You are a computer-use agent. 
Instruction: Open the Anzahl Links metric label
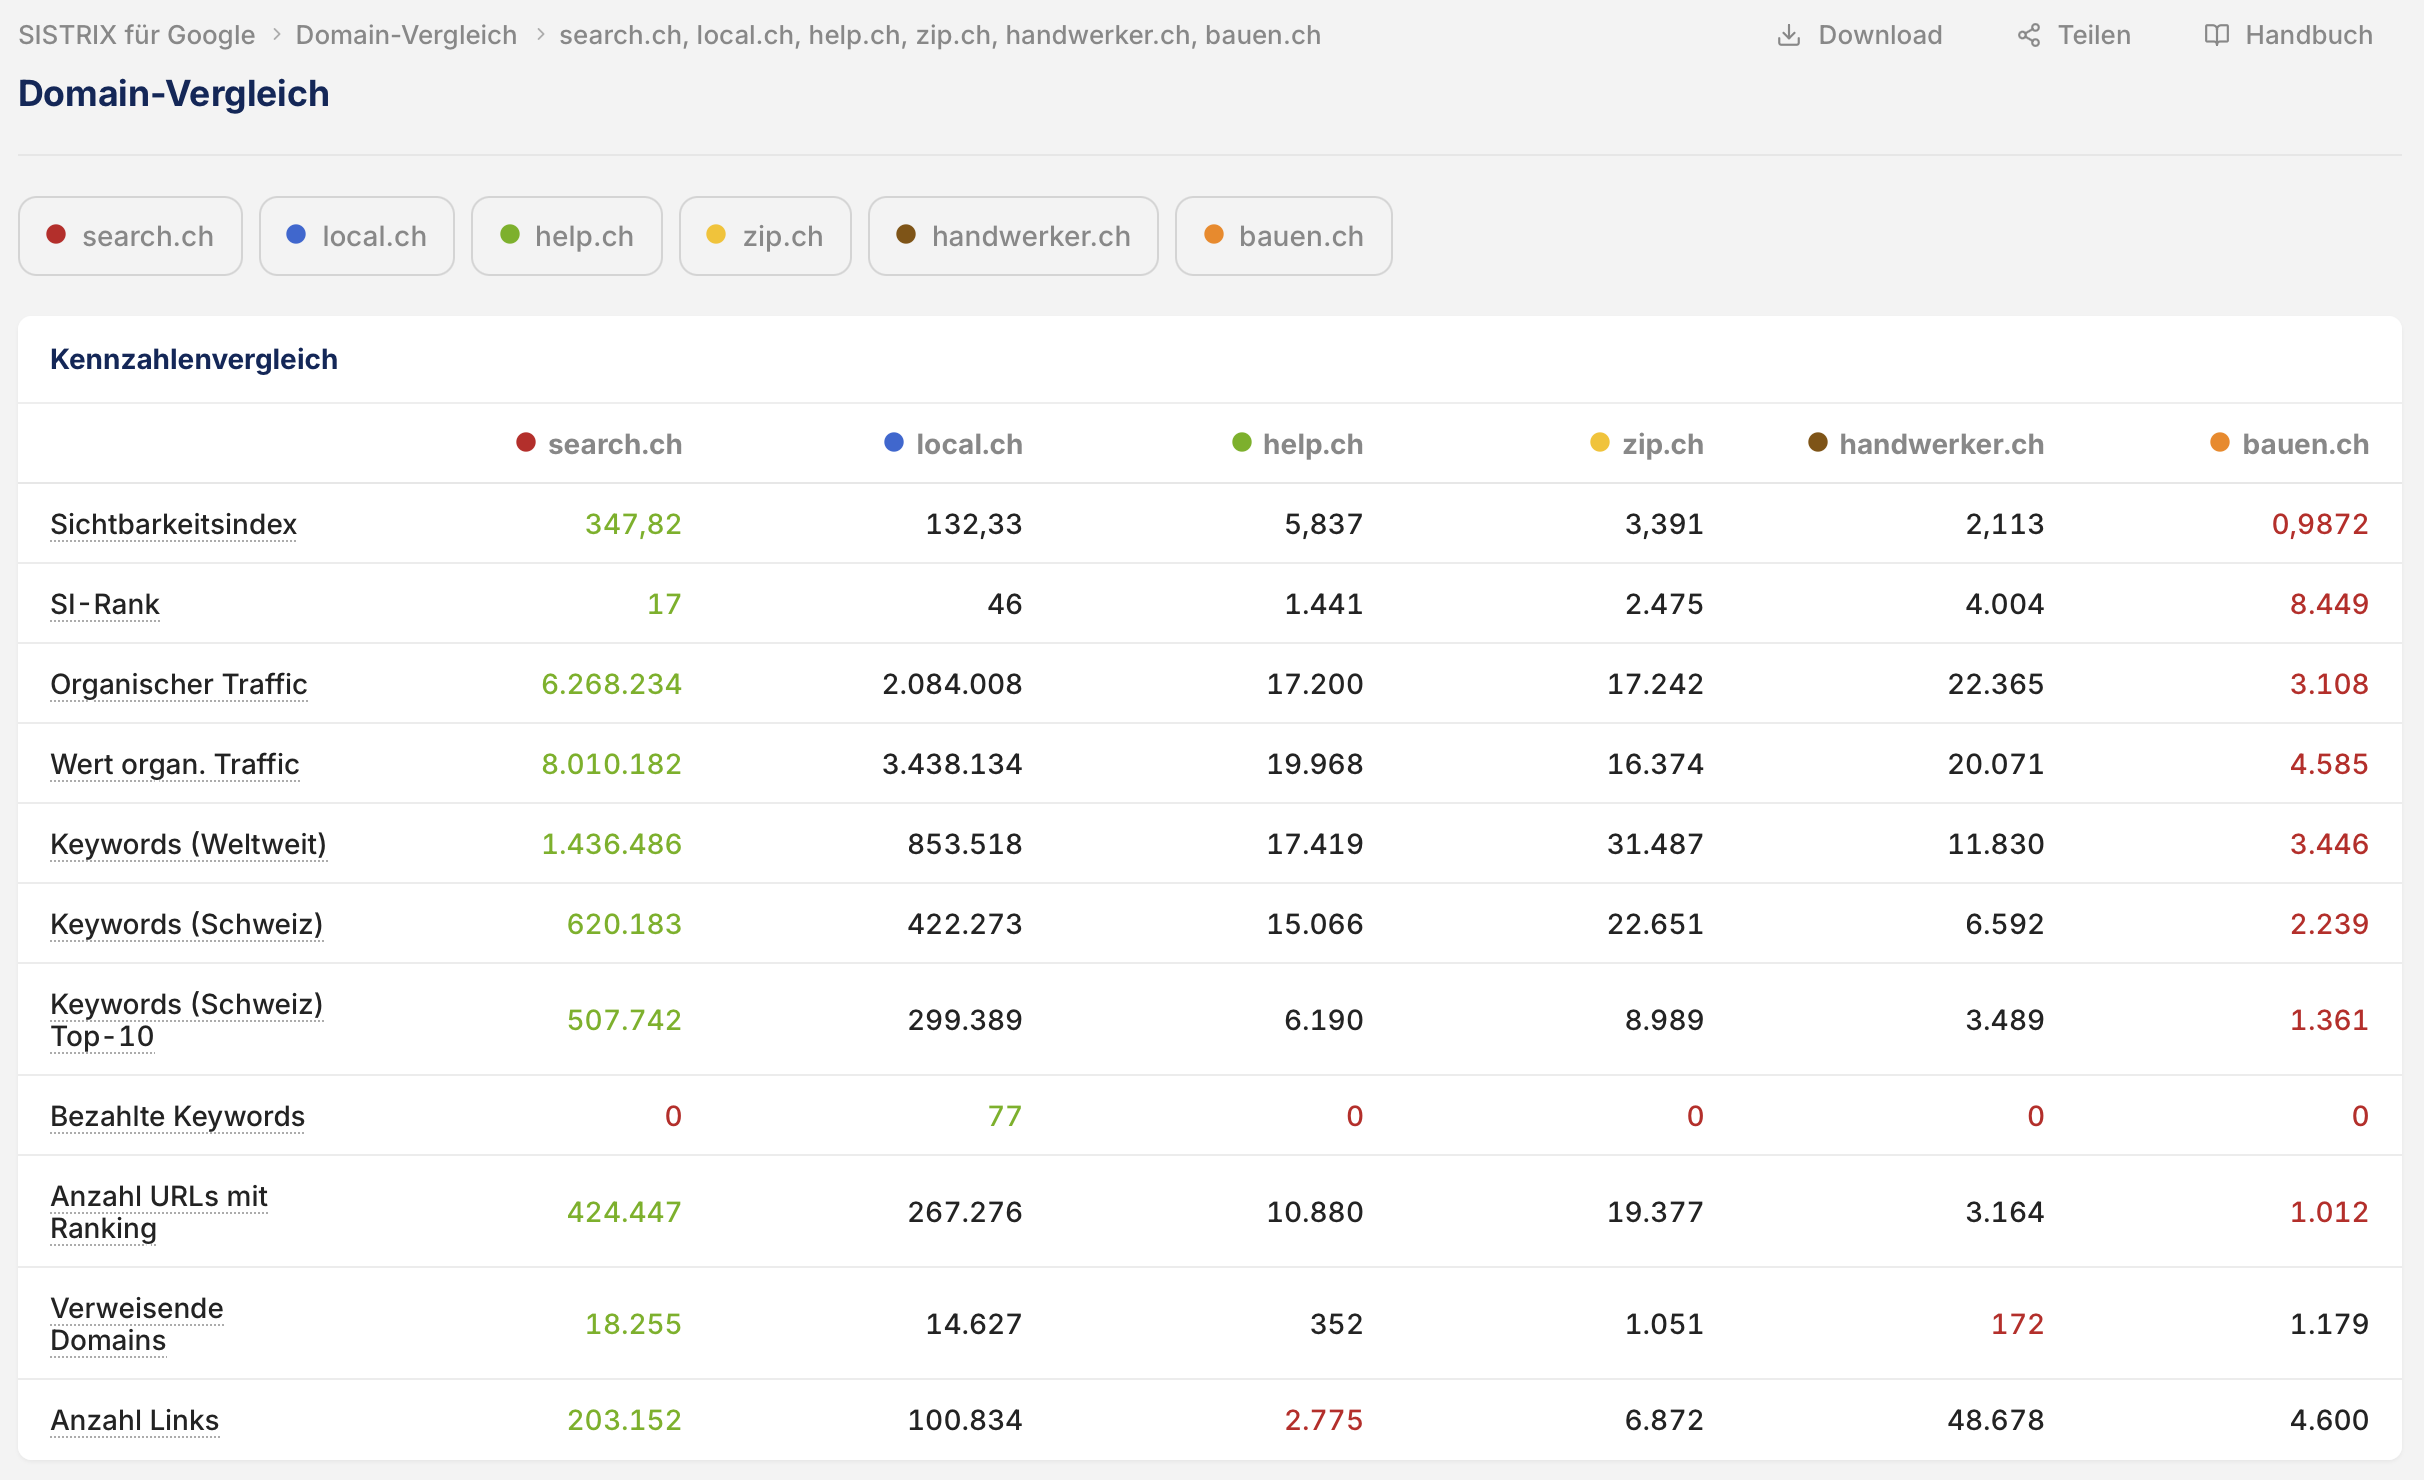(x=135, y=1420)
